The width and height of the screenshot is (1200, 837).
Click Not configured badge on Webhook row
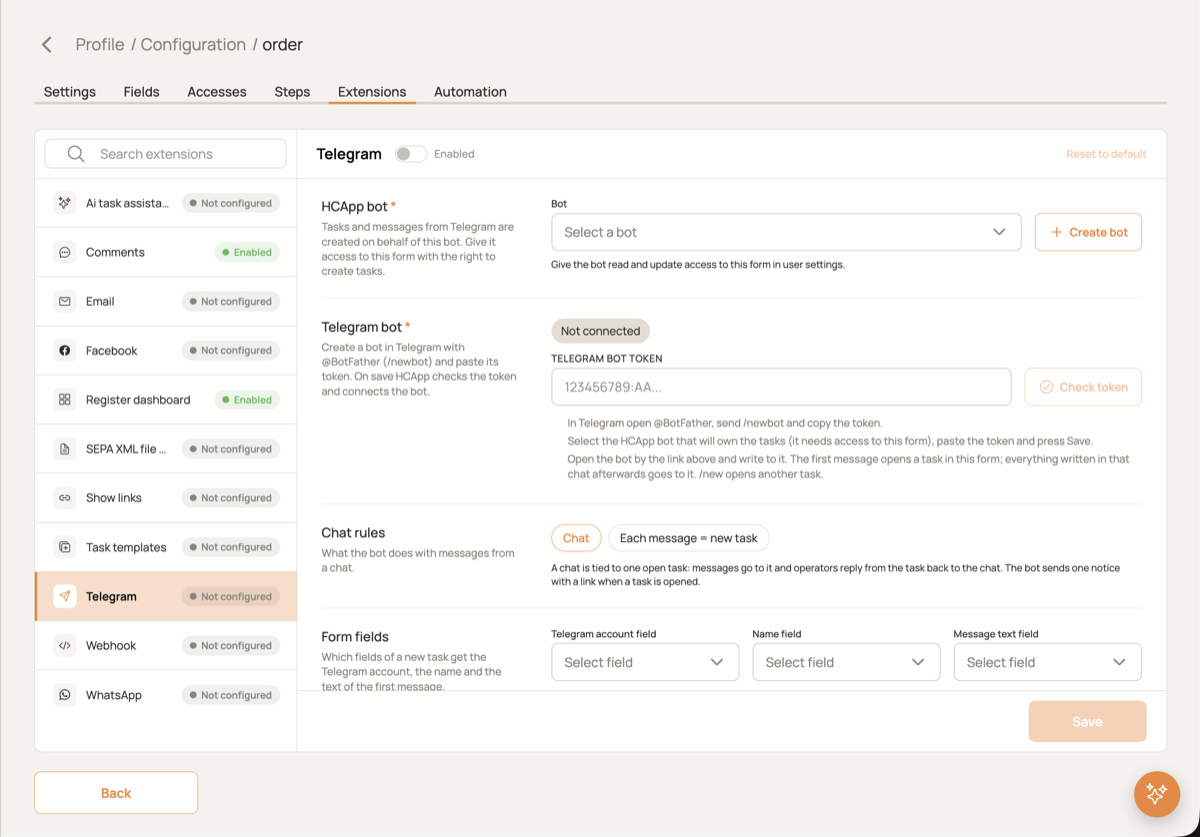230,645
